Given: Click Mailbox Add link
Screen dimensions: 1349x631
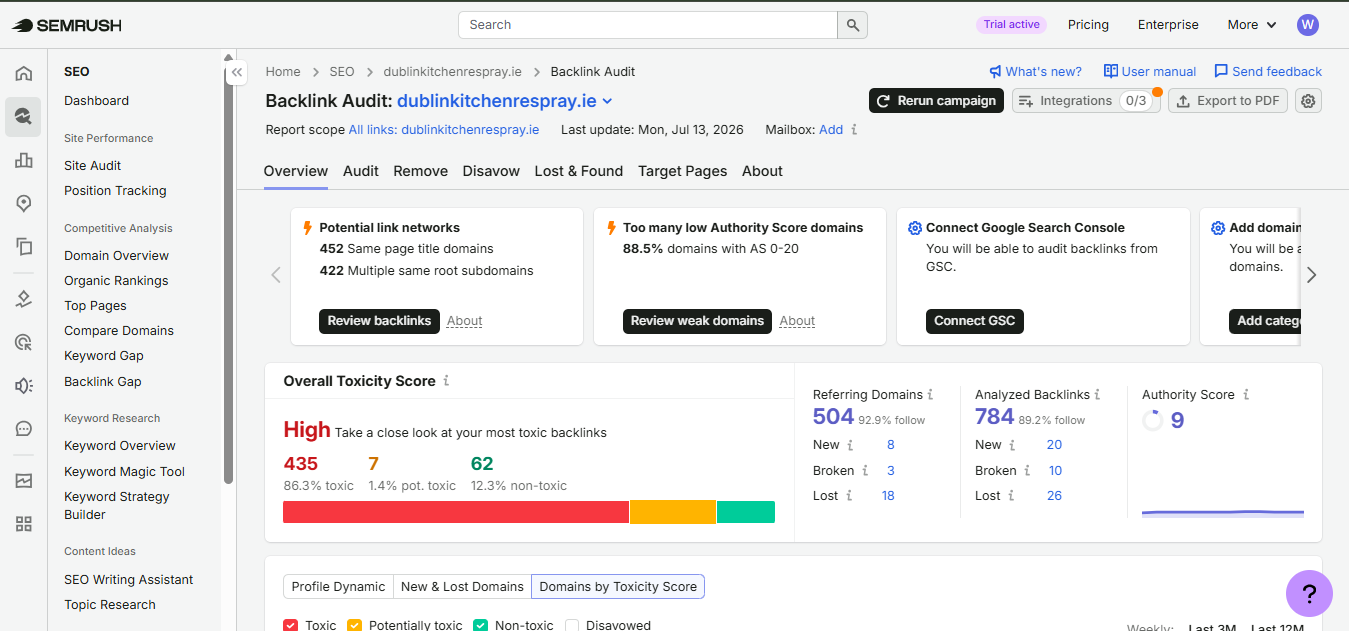Looking at the screenshot, I should pos(831,130).
